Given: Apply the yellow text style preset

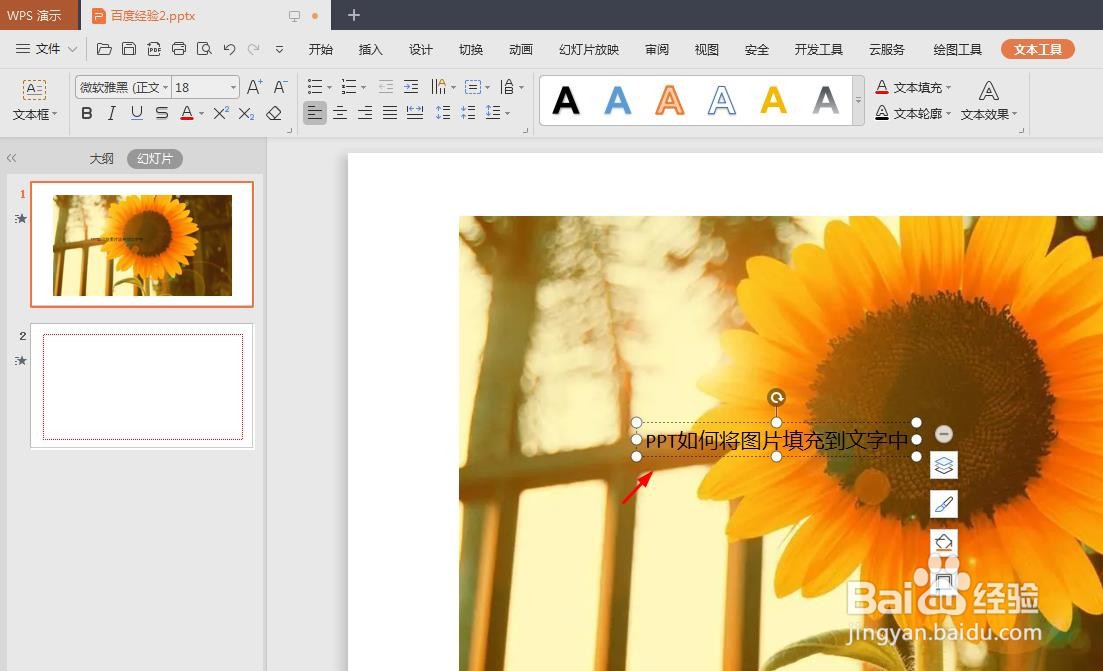Looking at the screenshot, I should 773,101.
